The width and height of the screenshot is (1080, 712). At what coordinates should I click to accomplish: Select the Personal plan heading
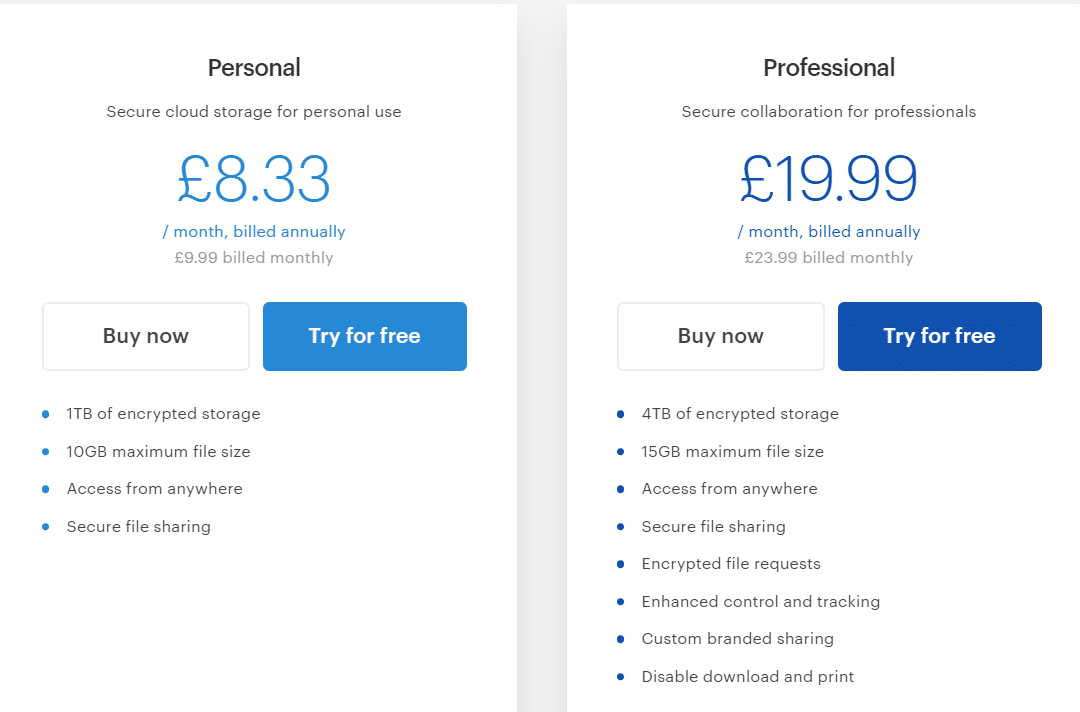(254, 67)
